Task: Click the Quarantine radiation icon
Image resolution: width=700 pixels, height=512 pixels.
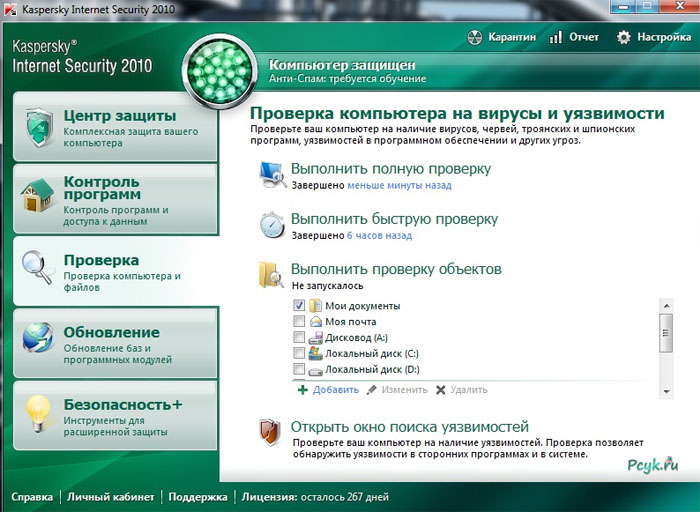Action: (x=475, y=37)
